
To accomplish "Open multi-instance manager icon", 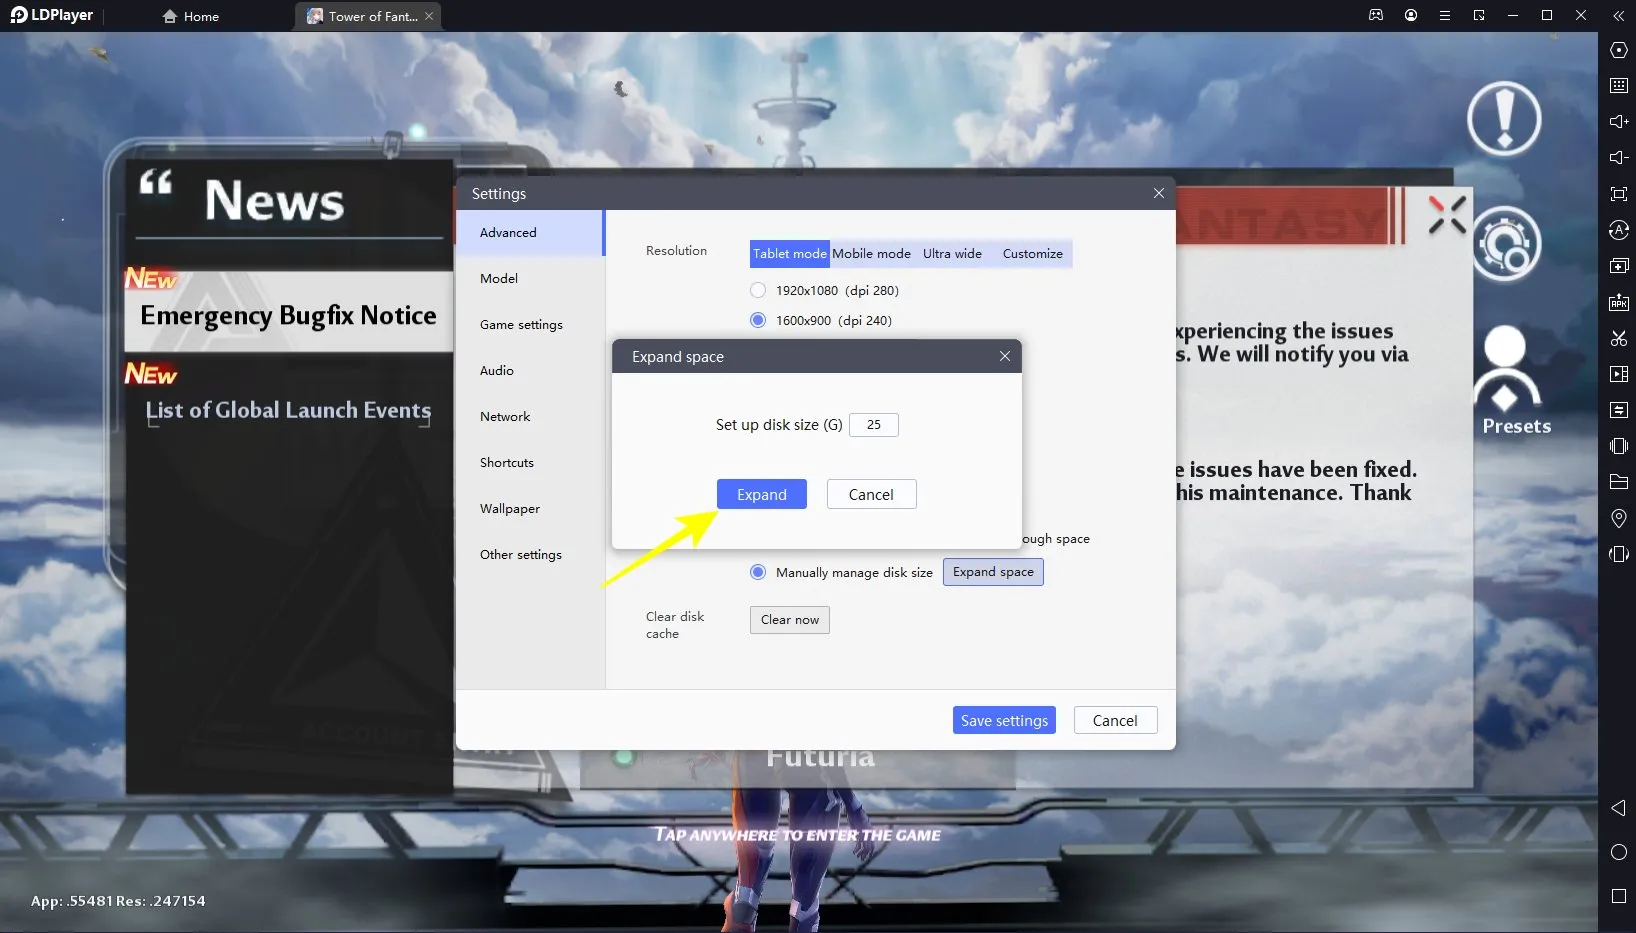I will pos(1618,266).
